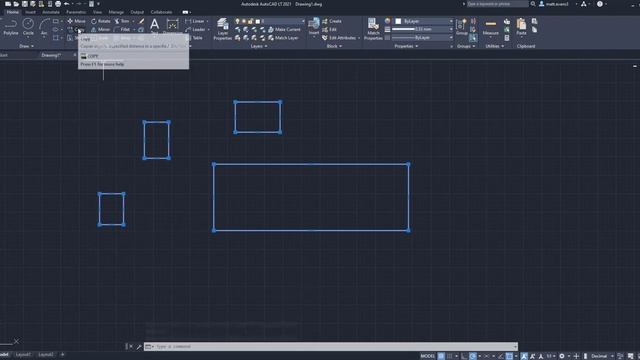Switch to the Drawing1 file tab
Image resolution: width=640 pixels, height=360 pixels.
pos(51,55)
